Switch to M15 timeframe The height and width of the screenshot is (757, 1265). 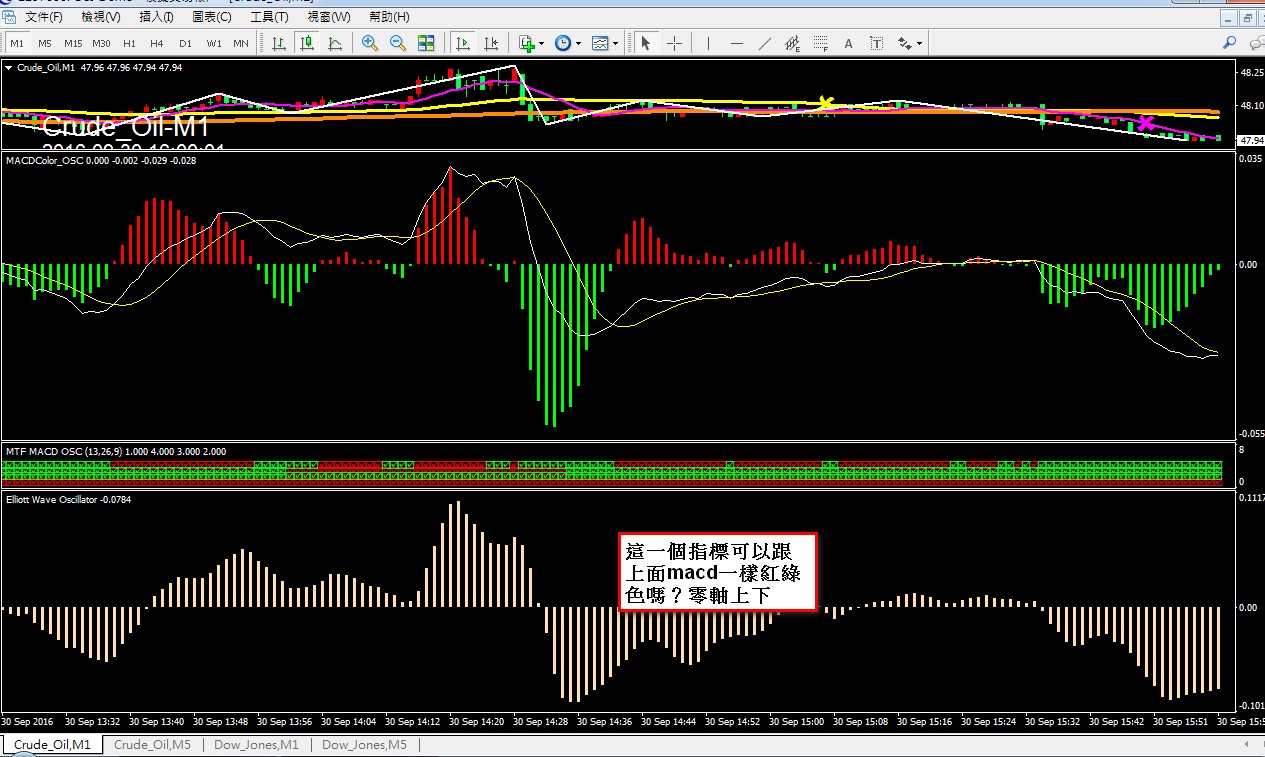point(73,43)
